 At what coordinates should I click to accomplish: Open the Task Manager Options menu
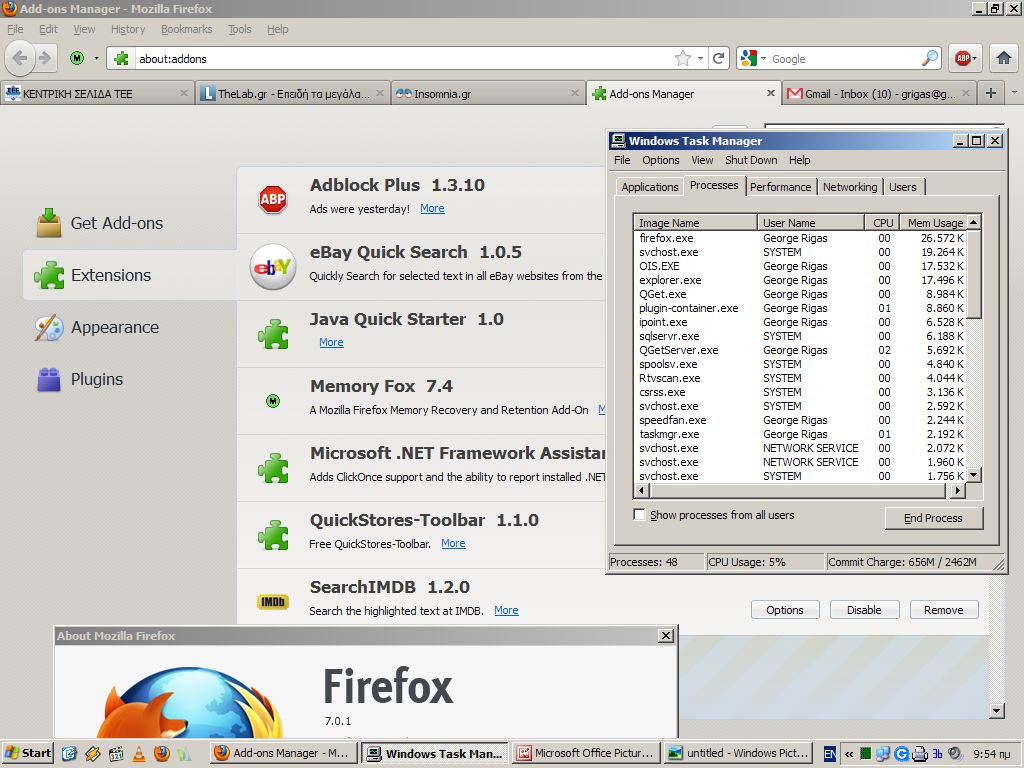click(x=660, y=160)
